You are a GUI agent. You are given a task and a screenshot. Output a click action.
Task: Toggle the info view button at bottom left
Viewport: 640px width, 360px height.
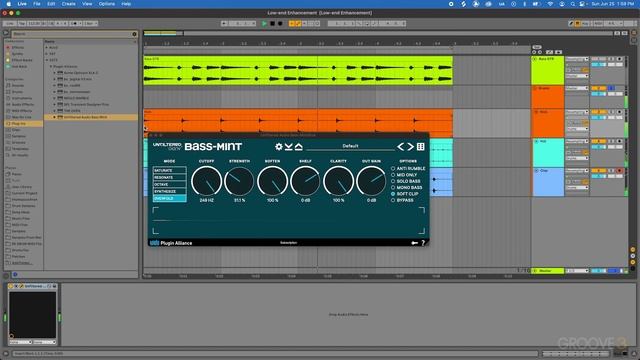[6, 353]
